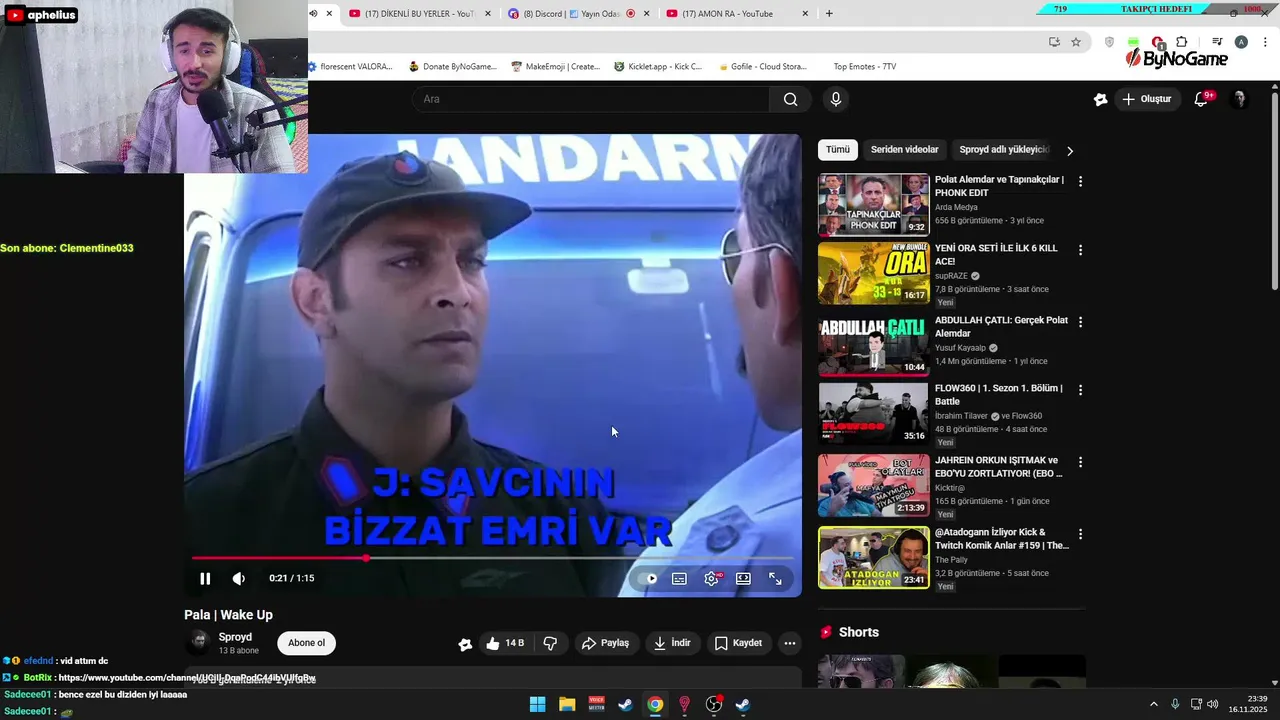Open options for FLOW360 video
The width and height of the screenshot is (1280, 720).
point(1080,390)
